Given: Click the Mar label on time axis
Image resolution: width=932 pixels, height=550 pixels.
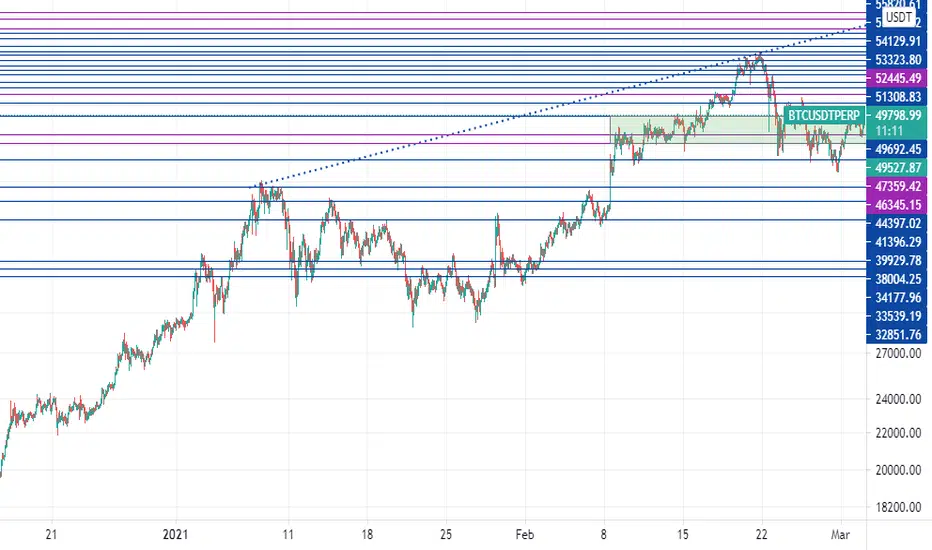Looking at the screenshot, I should [840, 535].
